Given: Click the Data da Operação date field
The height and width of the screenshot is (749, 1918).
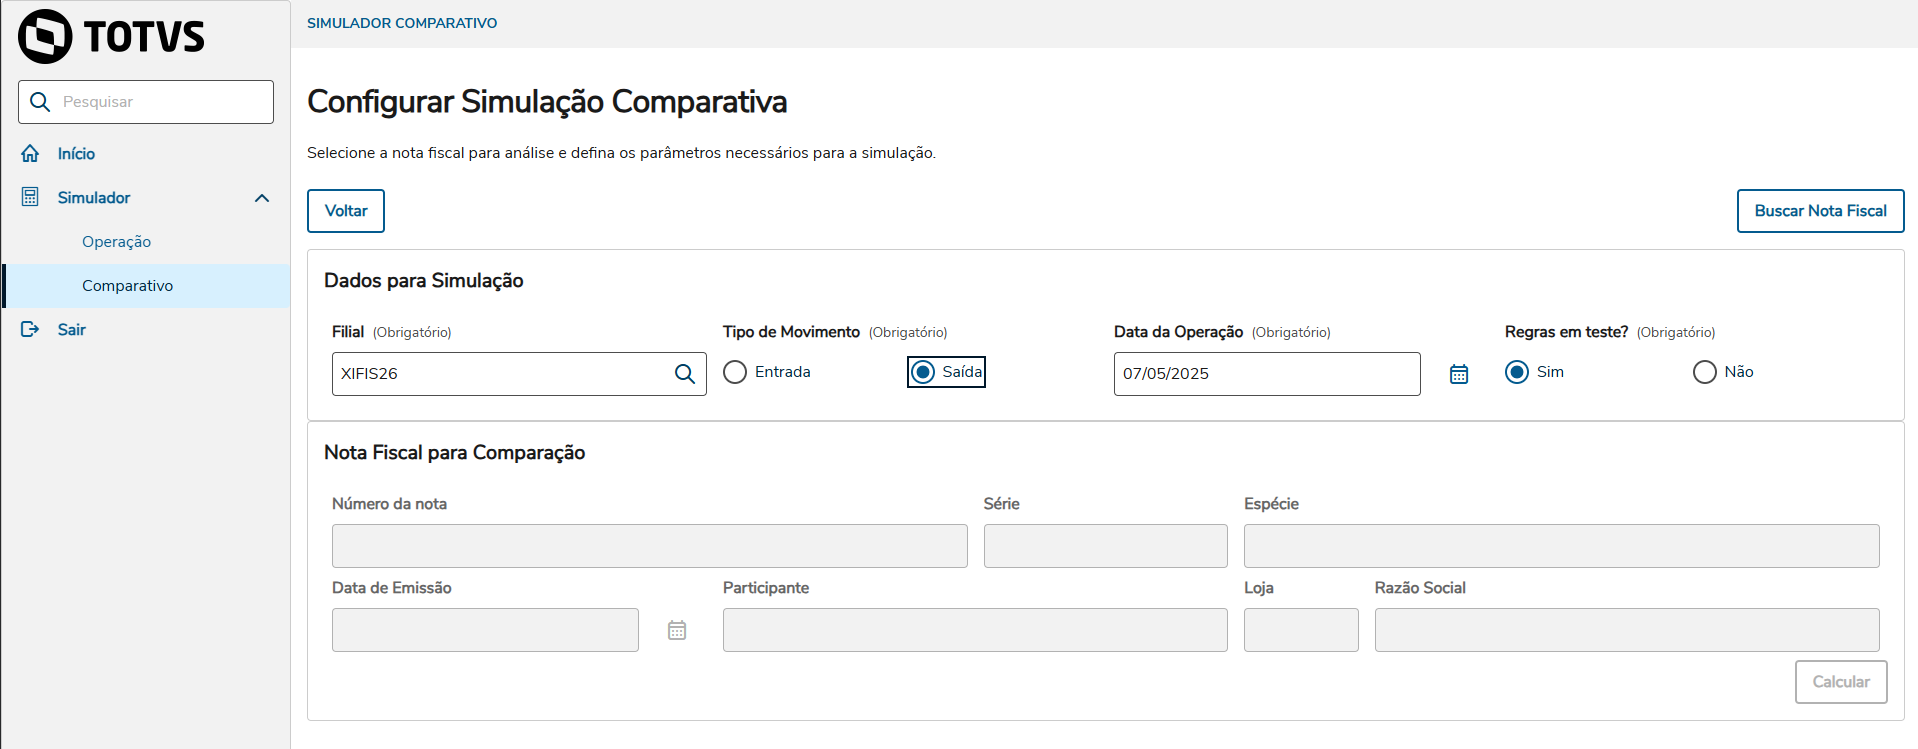Looking at the screenshot, I should [x=1266, y=374].
